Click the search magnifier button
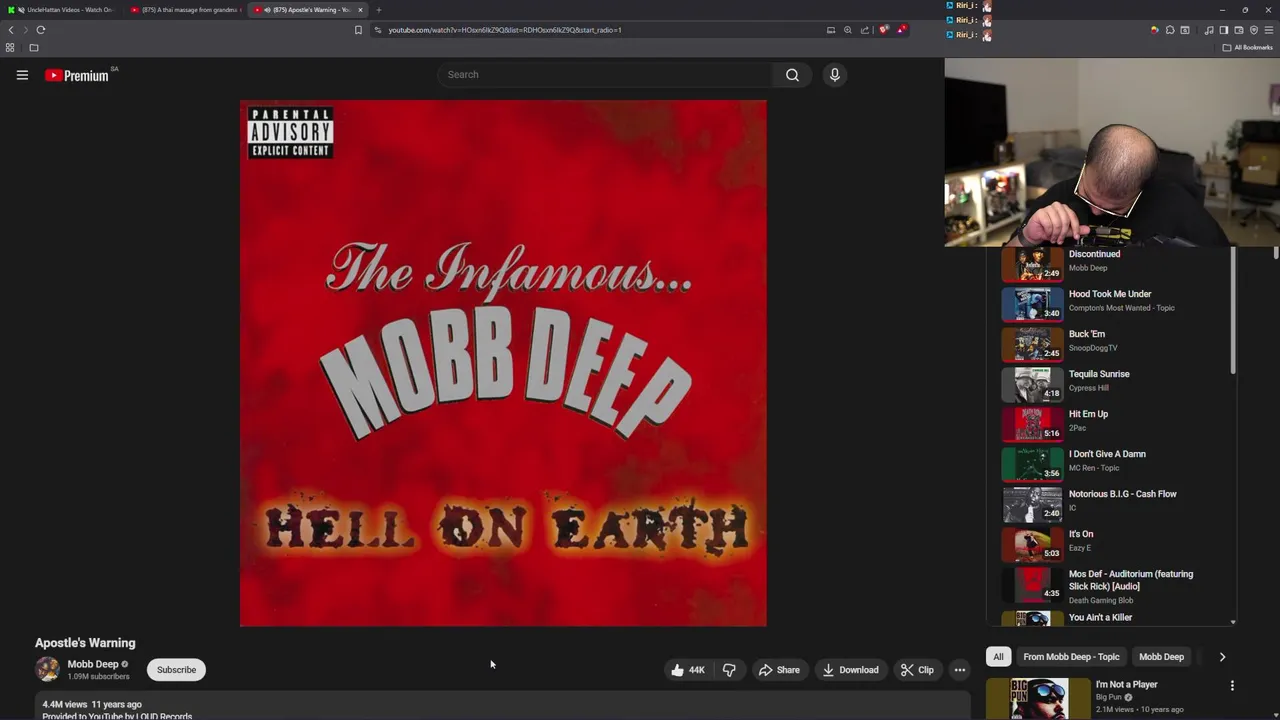The image size is (1280, 720). click(792, 75)
